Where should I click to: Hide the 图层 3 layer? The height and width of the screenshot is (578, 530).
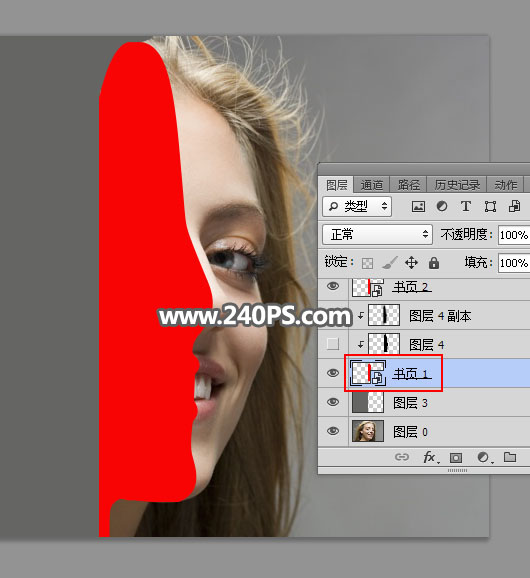(x=333, y=402)
